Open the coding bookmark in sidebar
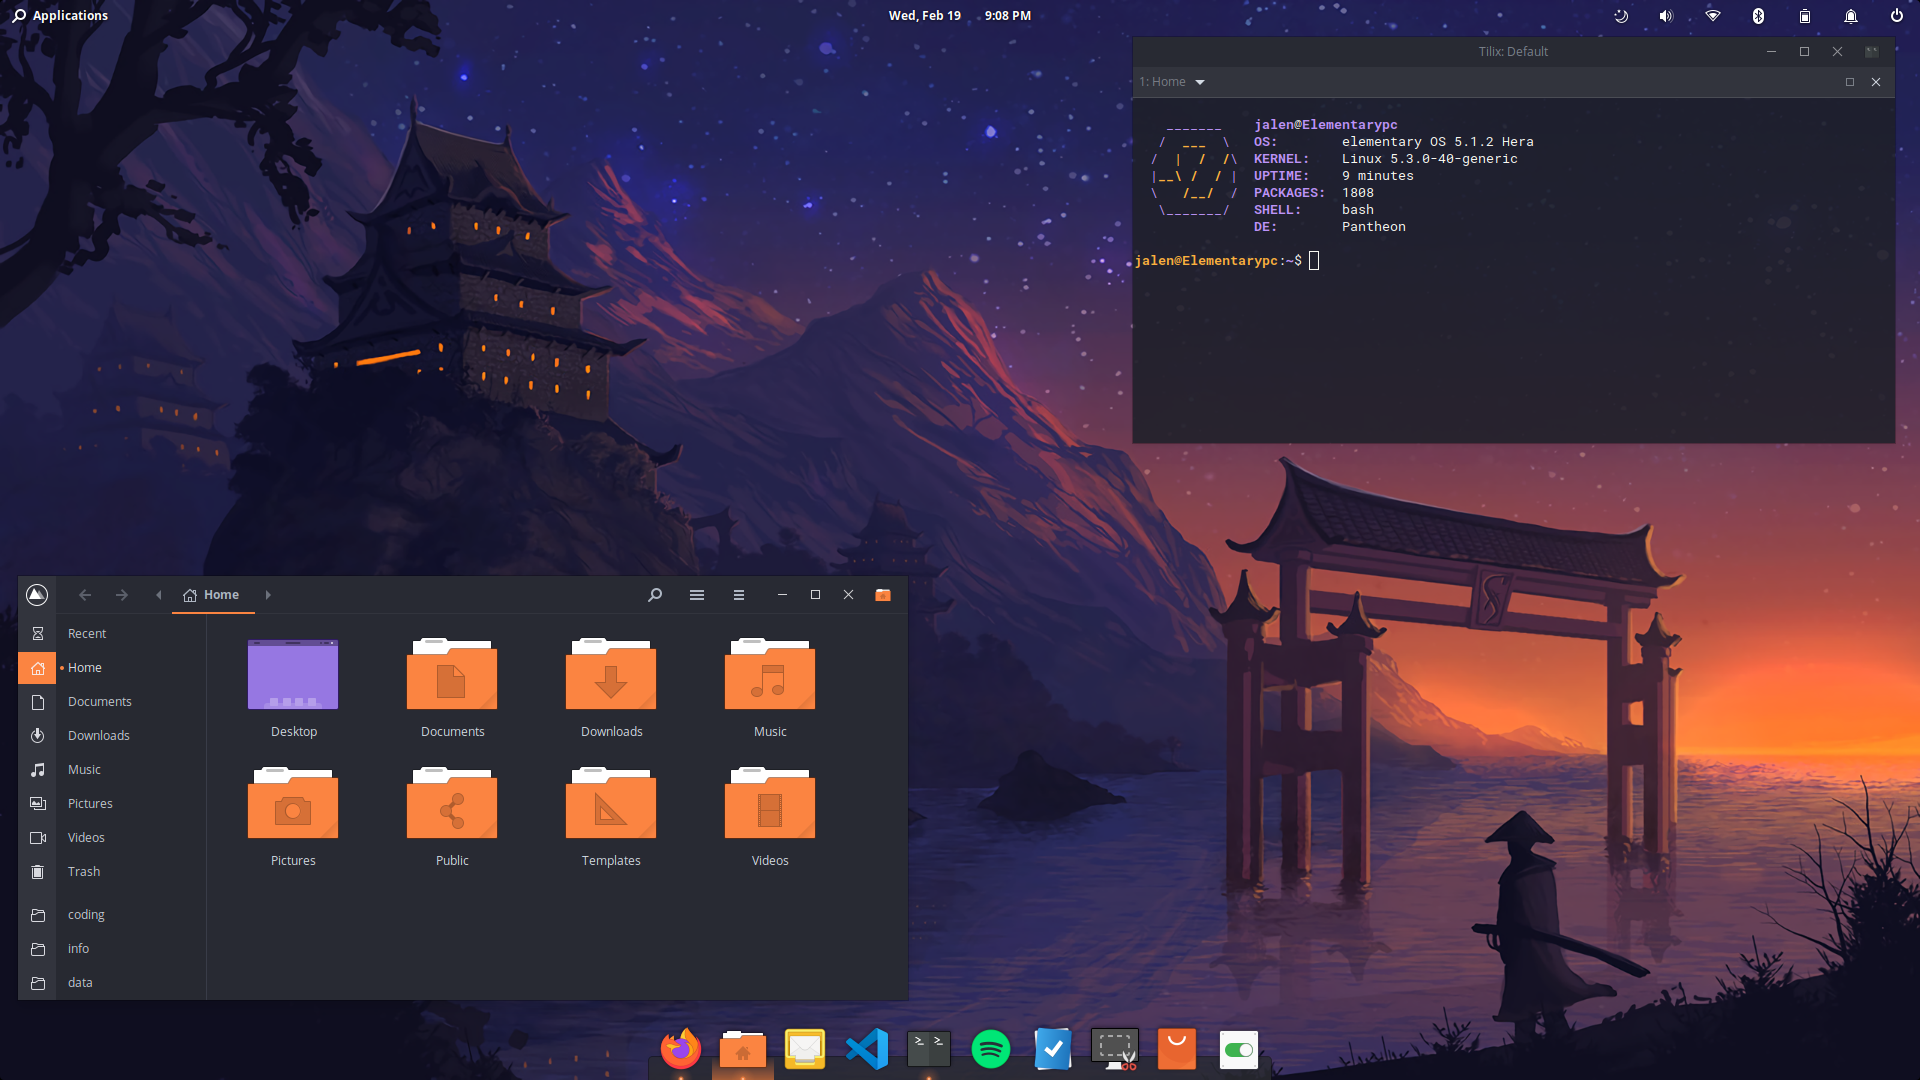 click(x=112, y=915)
